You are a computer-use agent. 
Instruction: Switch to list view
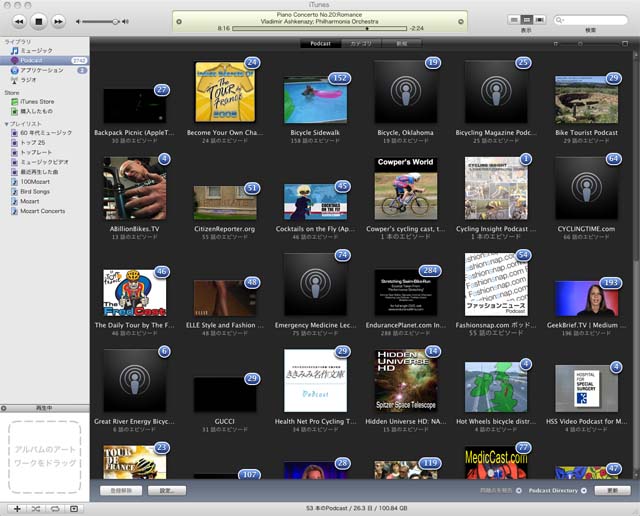(514, 20)
